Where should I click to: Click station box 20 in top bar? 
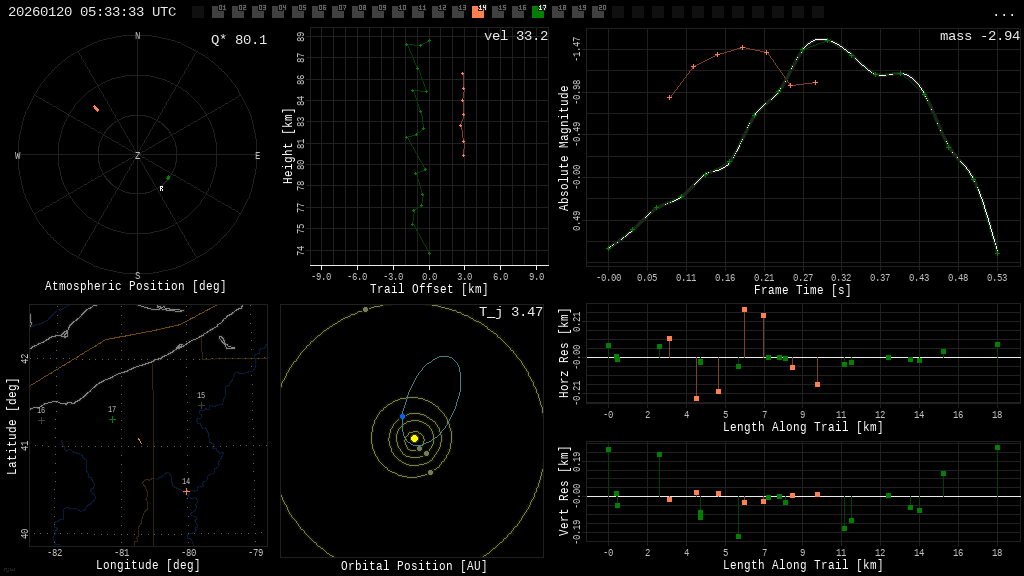pos(598,12)
